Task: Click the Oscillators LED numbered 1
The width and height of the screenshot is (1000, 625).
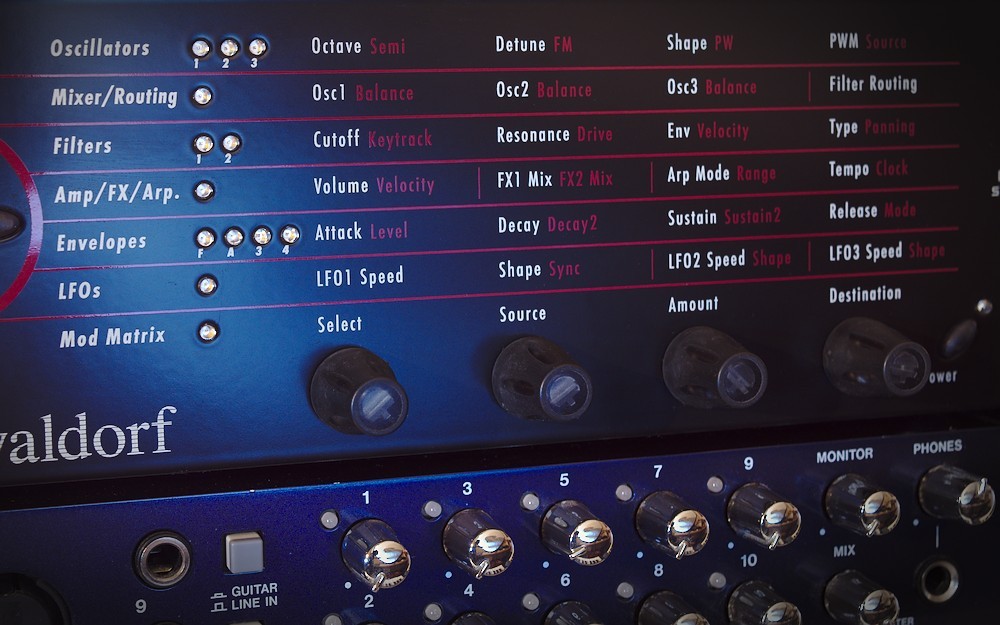Action: (x=200, y=48)
